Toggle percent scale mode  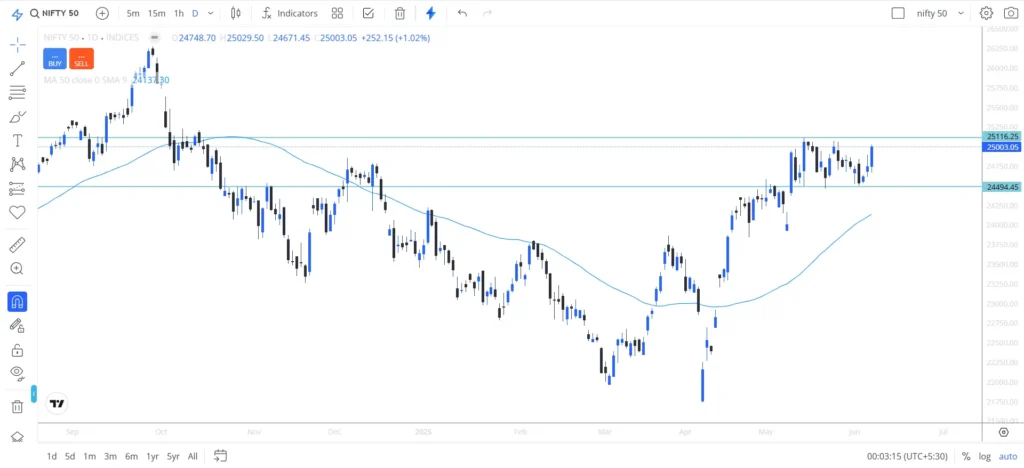[x=966, y=456]
